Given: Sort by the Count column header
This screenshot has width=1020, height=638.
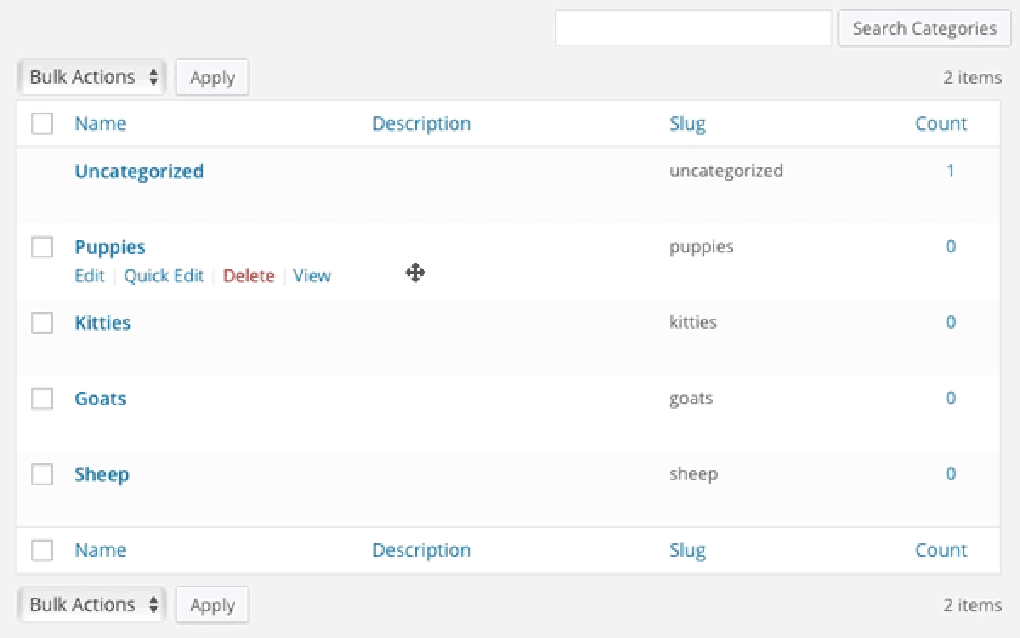Looking at the screenshot, I should 941,124.
